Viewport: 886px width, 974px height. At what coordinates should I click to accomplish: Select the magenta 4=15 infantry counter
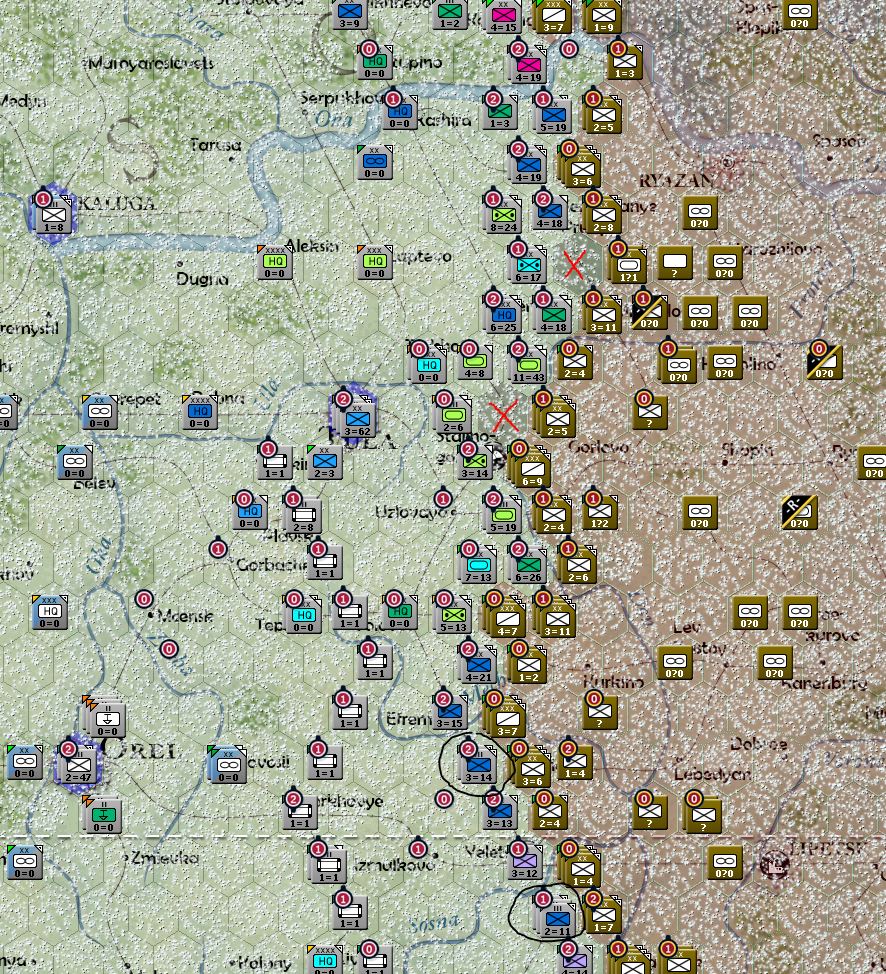[x=503, y=16]
